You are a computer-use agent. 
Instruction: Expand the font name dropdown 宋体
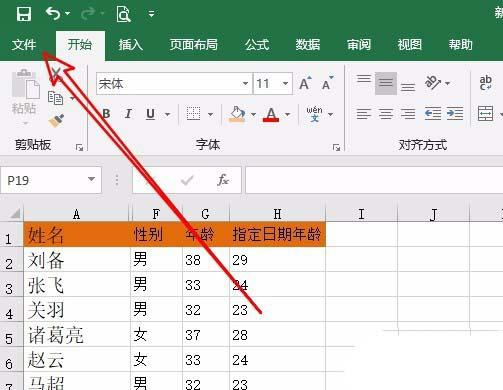(x=245, y=83)
